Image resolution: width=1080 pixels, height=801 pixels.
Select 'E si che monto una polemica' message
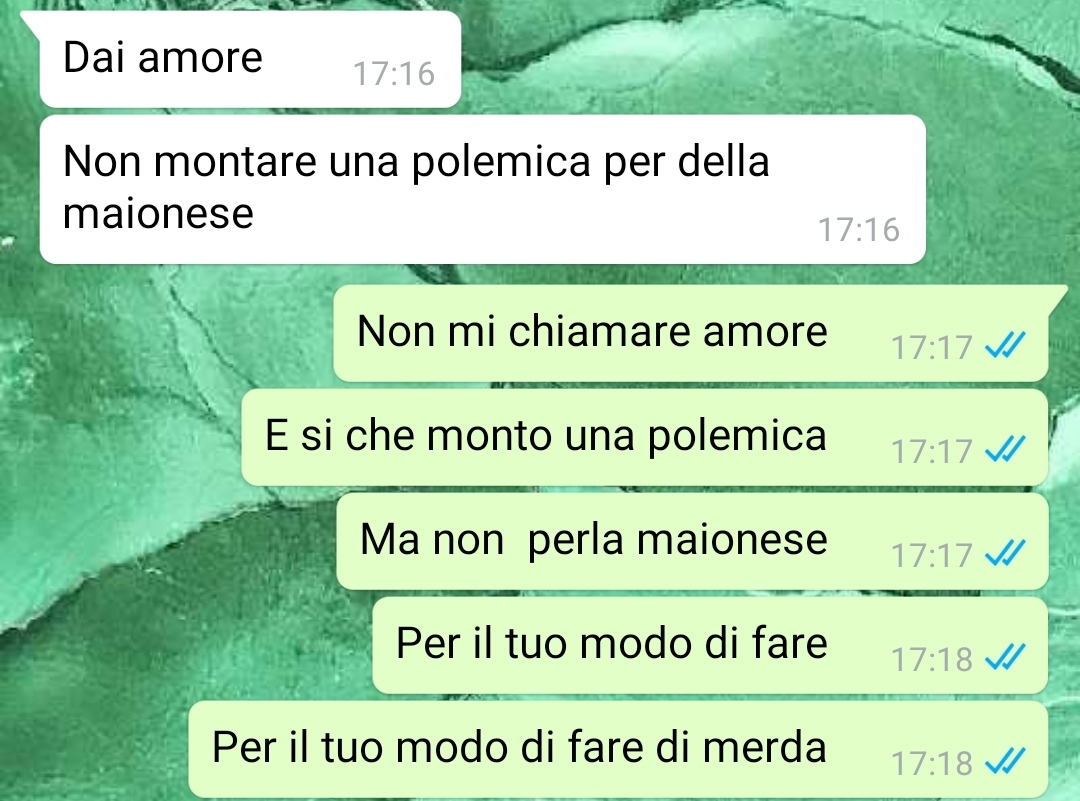(x=645, y=437)
